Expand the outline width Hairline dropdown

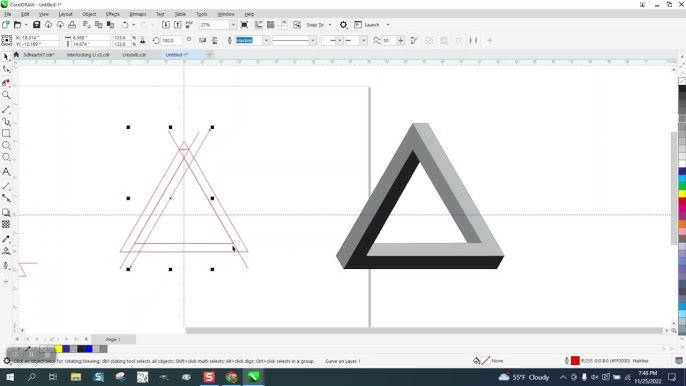tap(266, 41)
